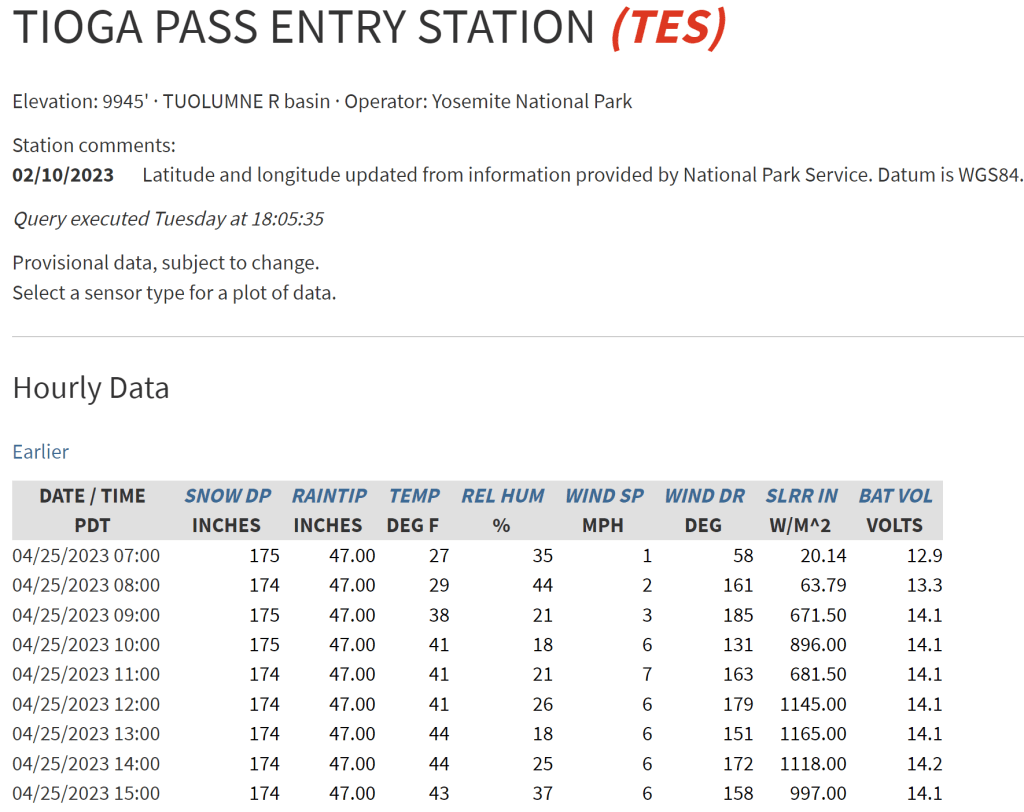Viewport: 1024px width, 812px height.
Task: Click the Hourly Data heading
Action: pyautogui.click(x=91, y=388)
